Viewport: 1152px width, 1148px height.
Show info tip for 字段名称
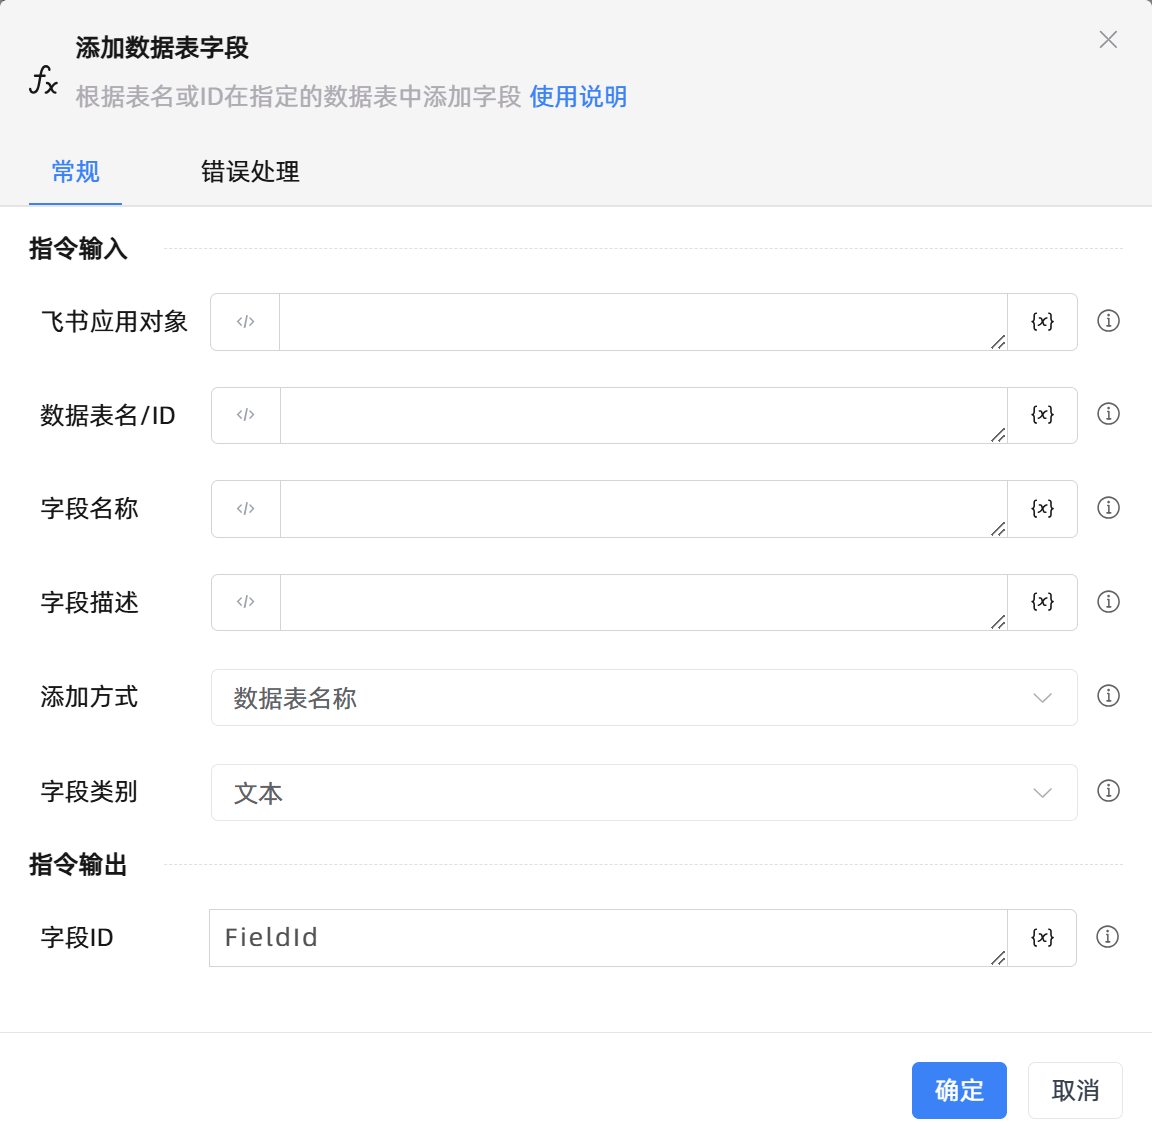[x=1108, y=508]
